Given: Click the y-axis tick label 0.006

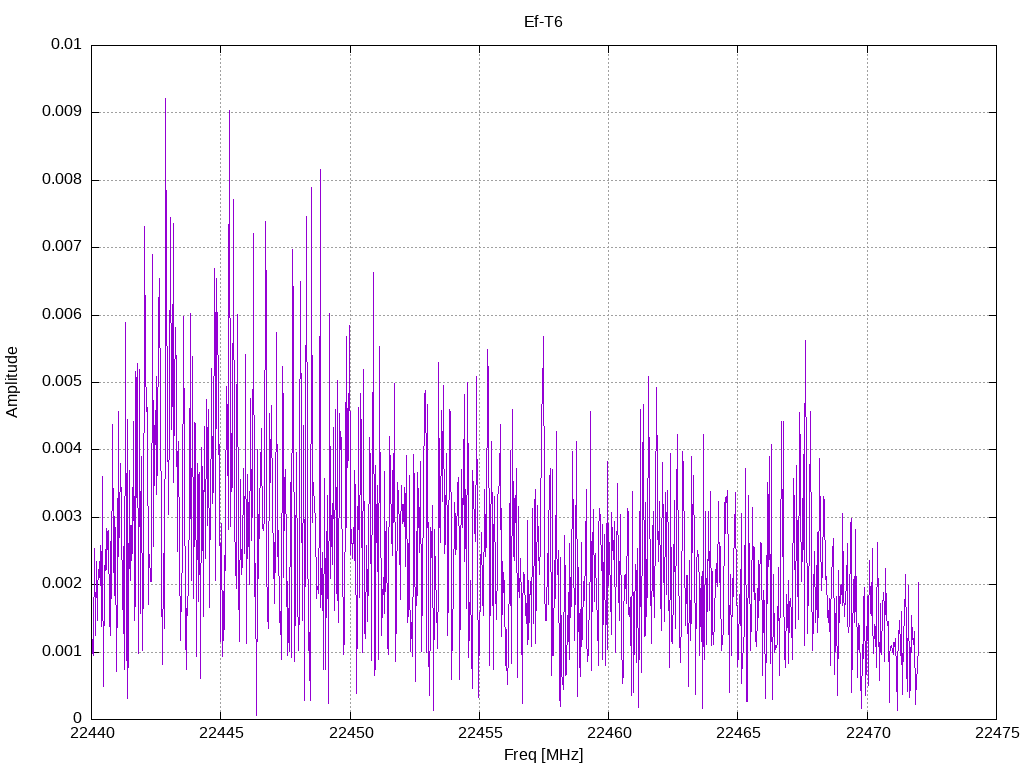Looking at the screenshot, I should click(x=62, y=315).
